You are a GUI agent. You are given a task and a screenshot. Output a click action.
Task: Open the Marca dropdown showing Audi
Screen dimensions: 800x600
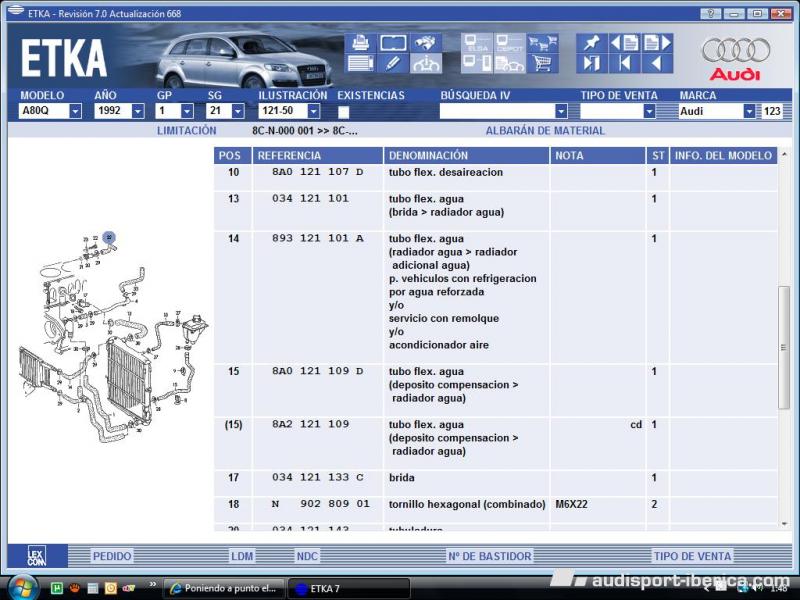tap(749, 111)
